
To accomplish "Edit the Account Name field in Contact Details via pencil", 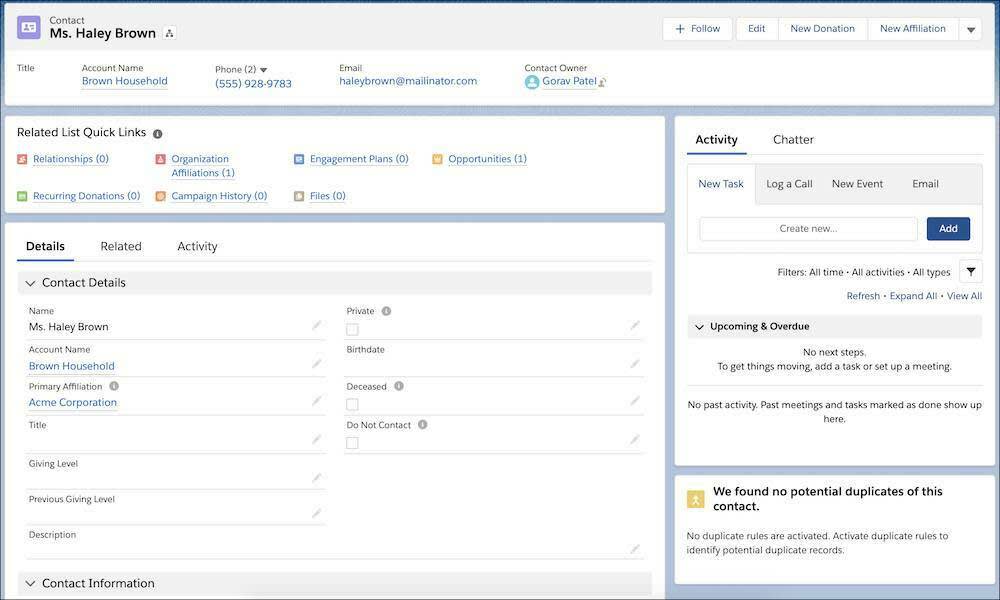I will tap(316, 364).
